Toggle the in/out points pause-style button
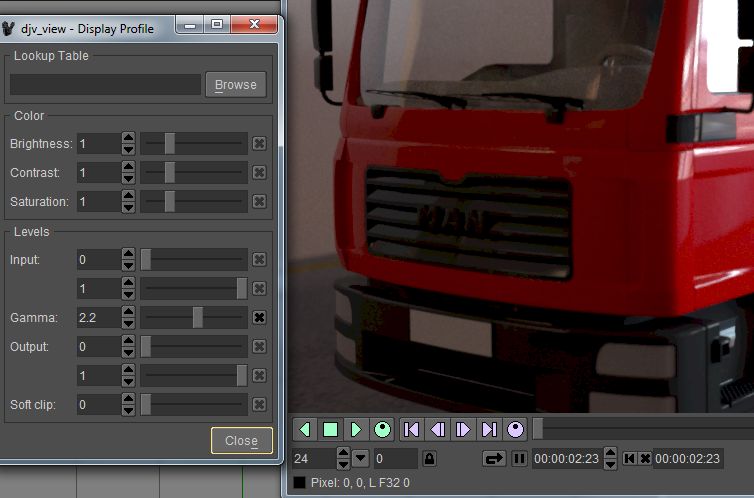 519,458
